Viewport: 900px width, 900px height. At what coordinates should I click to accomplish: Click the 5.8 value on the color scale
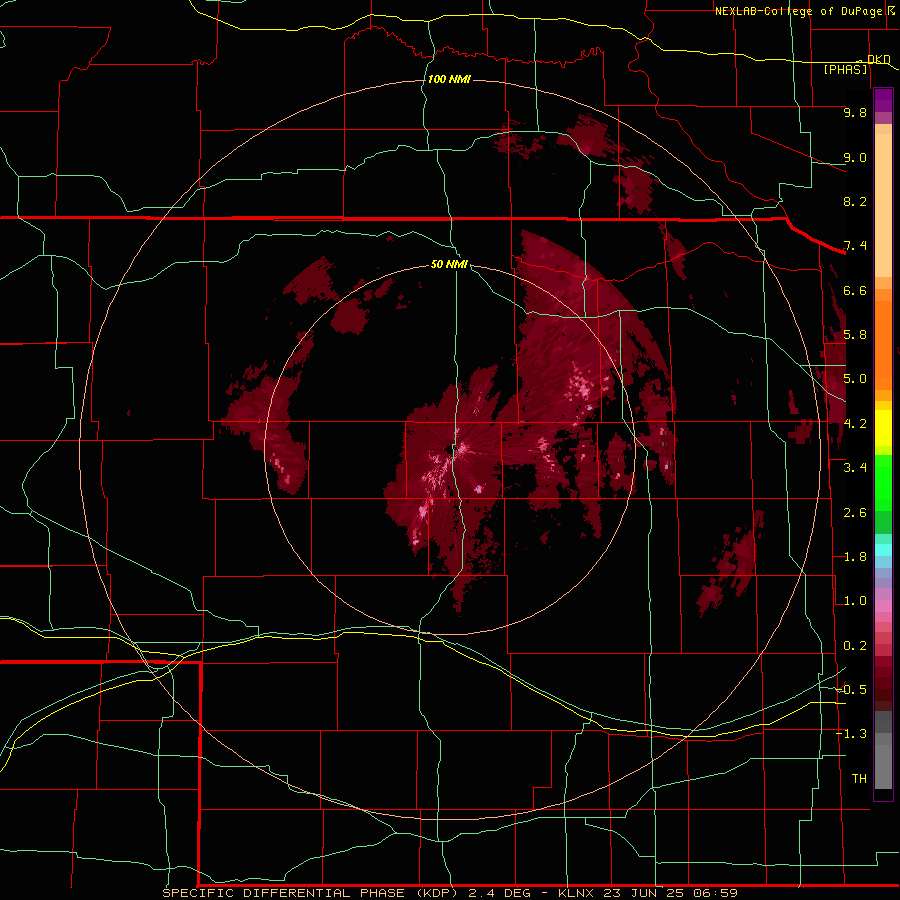pos(855,335)
